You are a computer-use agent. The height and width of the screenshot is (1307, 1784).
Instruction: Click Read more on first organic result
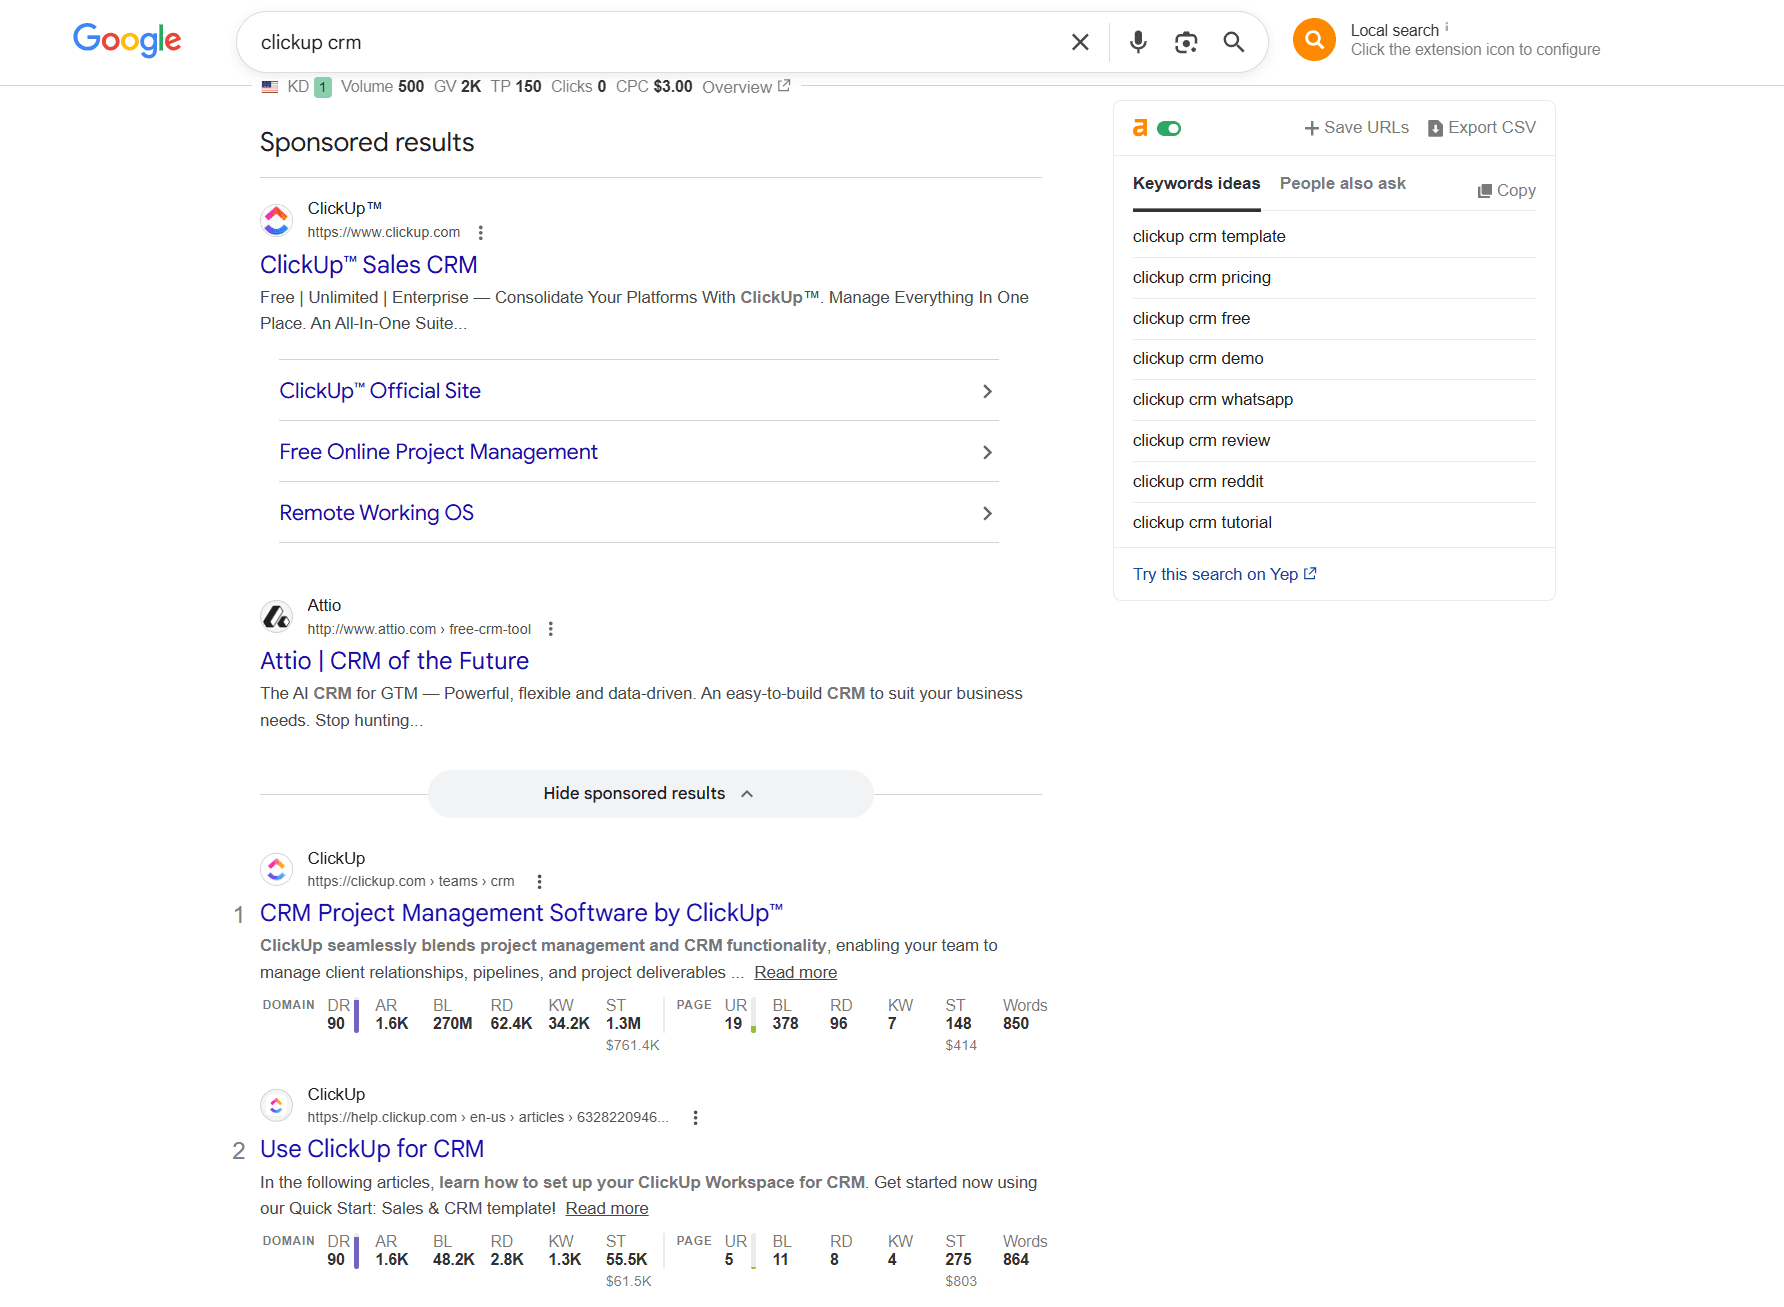click(795, 972)
